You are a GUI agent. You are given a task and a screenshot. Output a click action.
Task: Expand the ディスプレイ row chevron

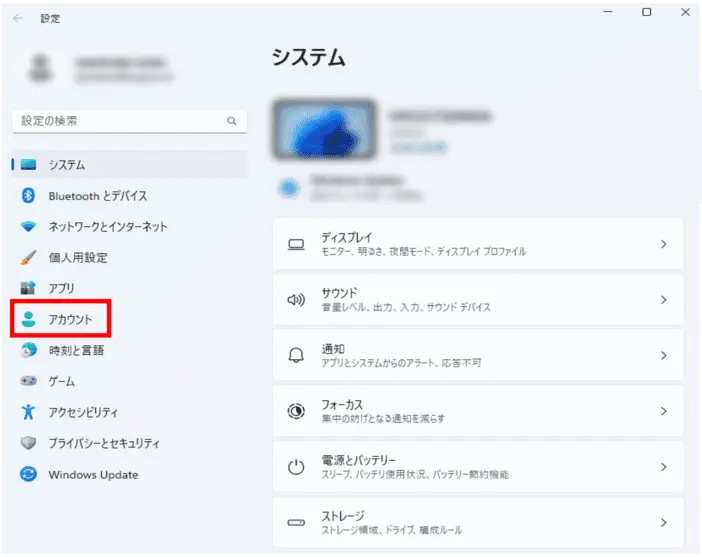tap(663, 244)
